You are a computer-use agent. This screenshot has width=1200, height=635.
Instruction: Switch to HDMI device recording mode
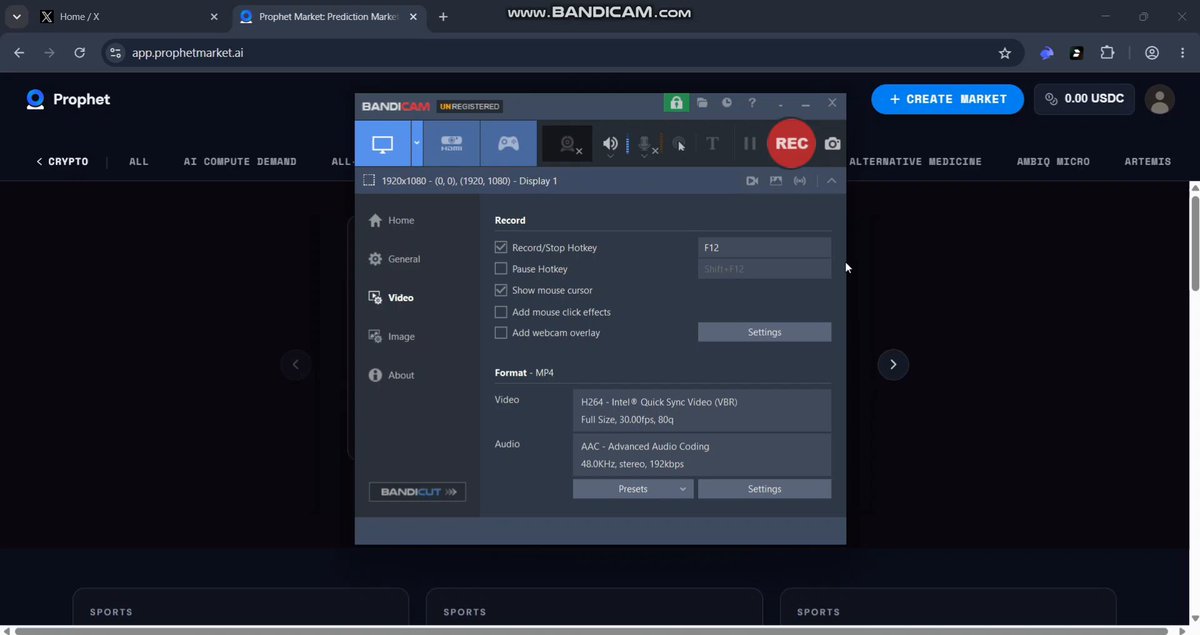(452, 144)
